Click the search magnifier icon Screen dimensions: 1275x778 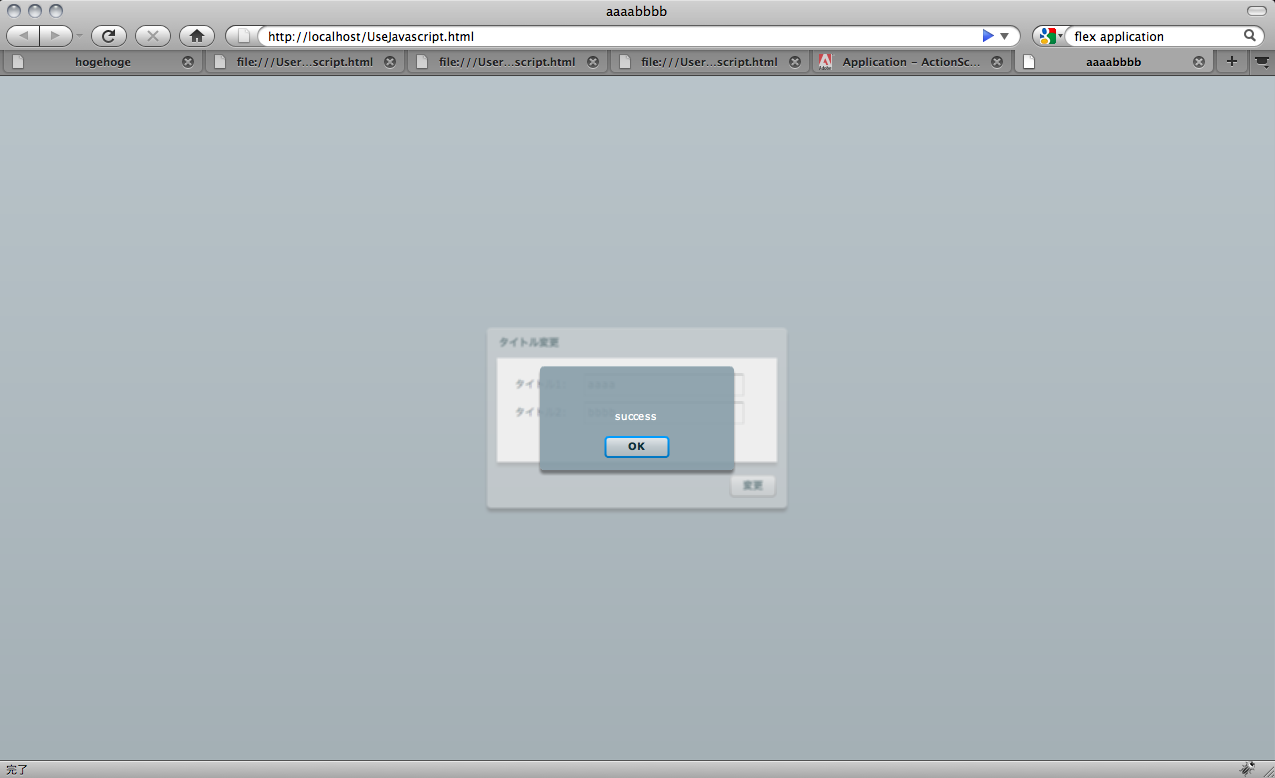1250,36
